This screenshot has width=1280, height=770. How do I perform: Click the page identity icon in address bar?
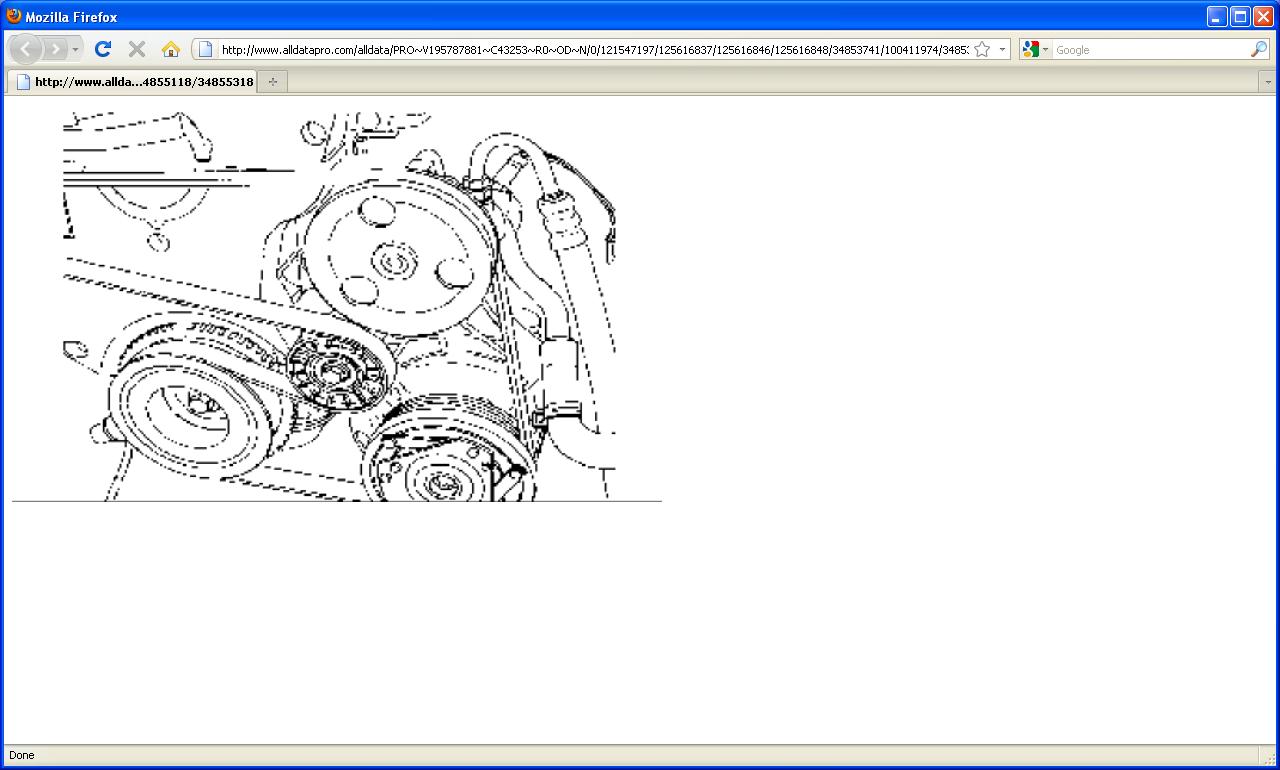205,49
